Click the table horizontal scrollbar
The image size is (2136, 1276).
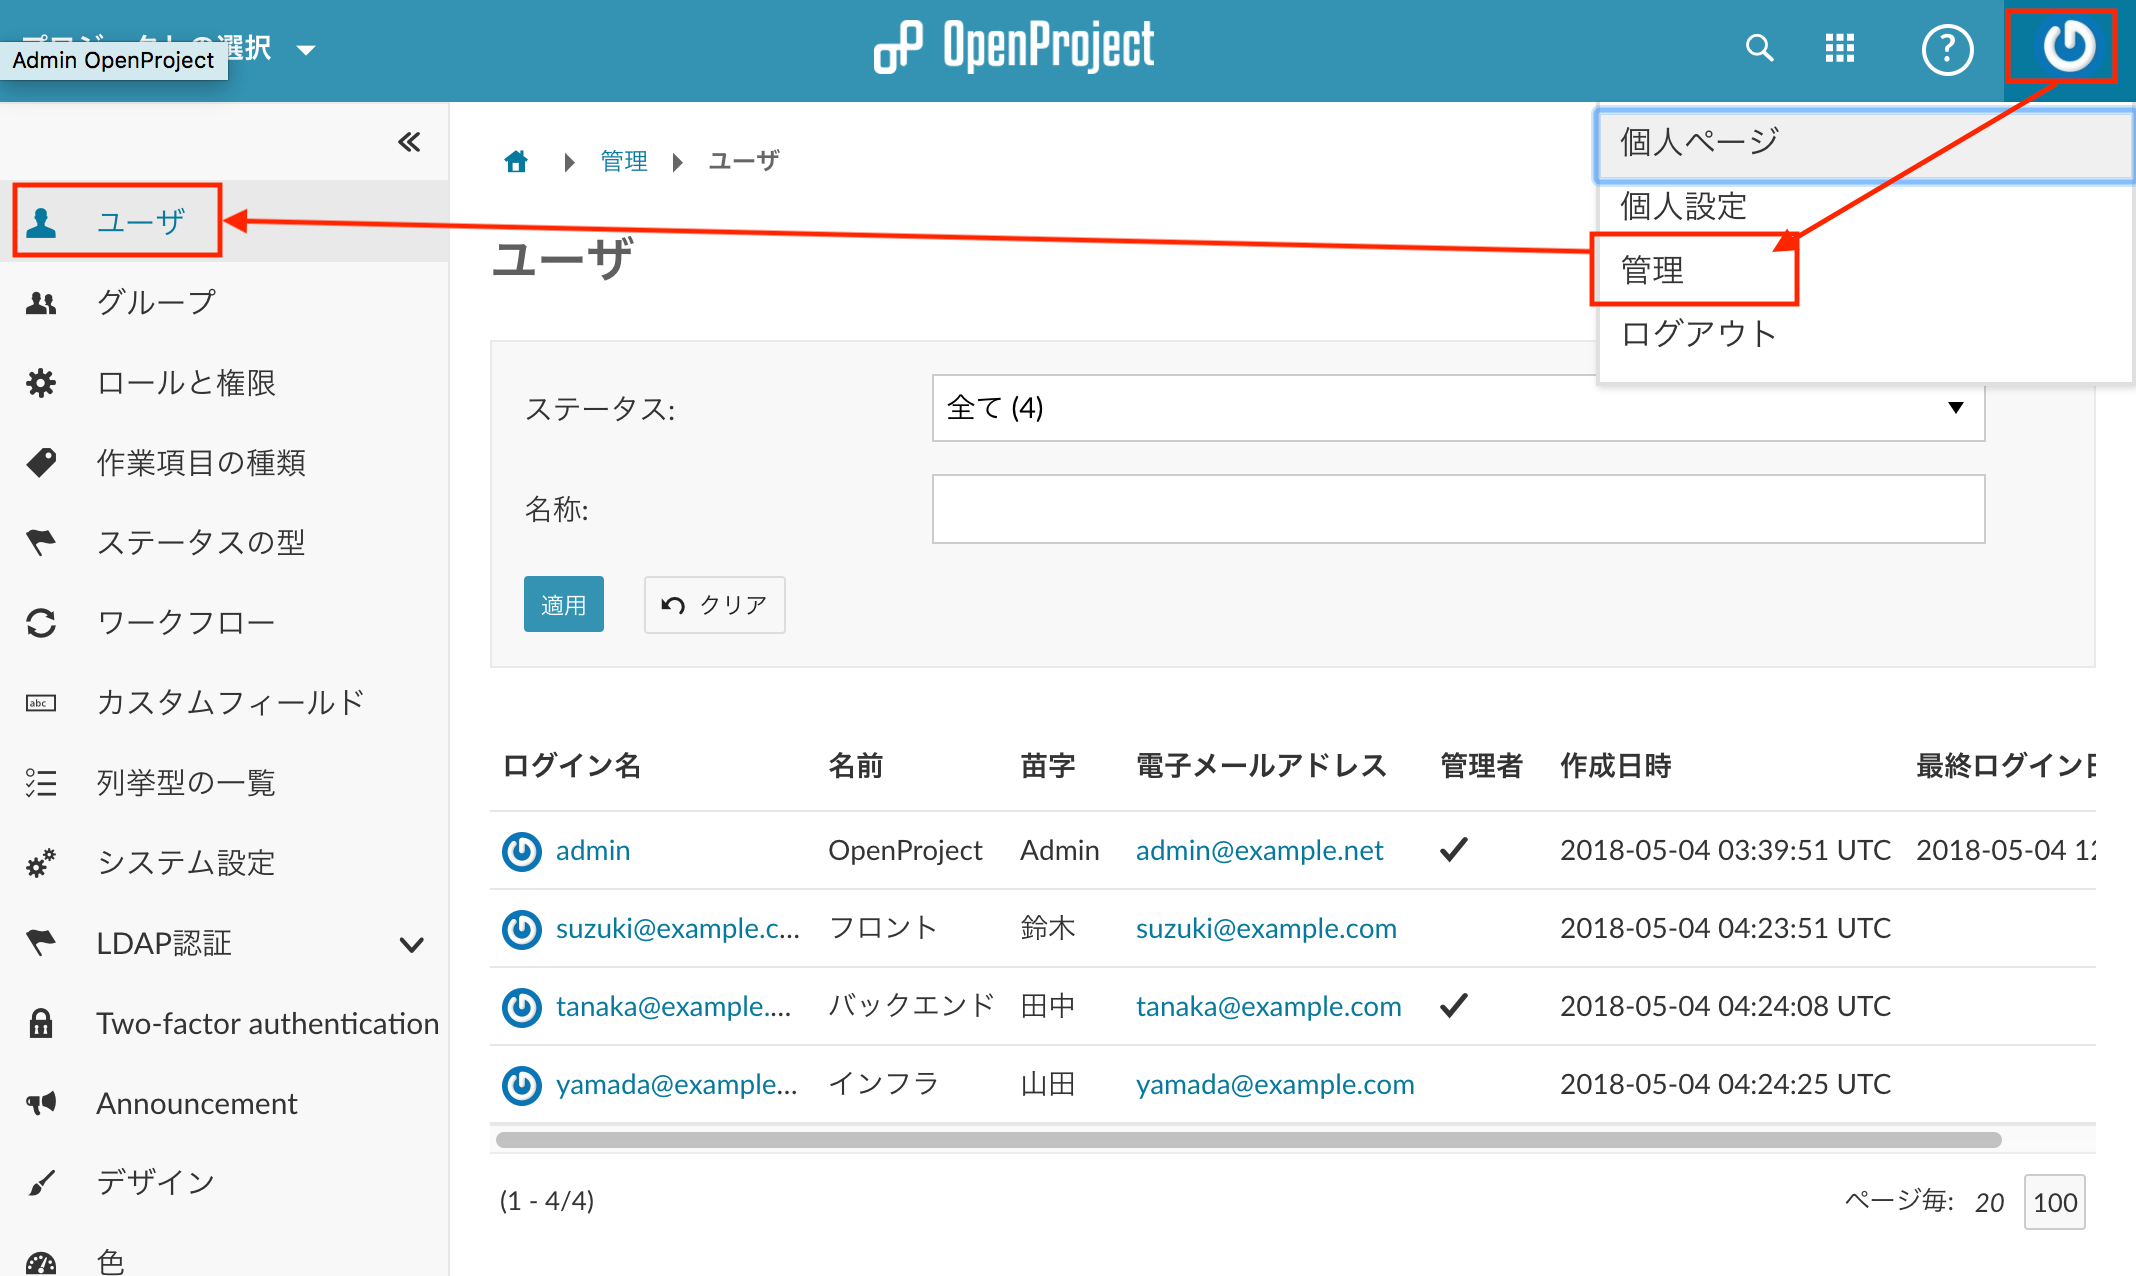pyautogui.click(x=1248, y=1140)
